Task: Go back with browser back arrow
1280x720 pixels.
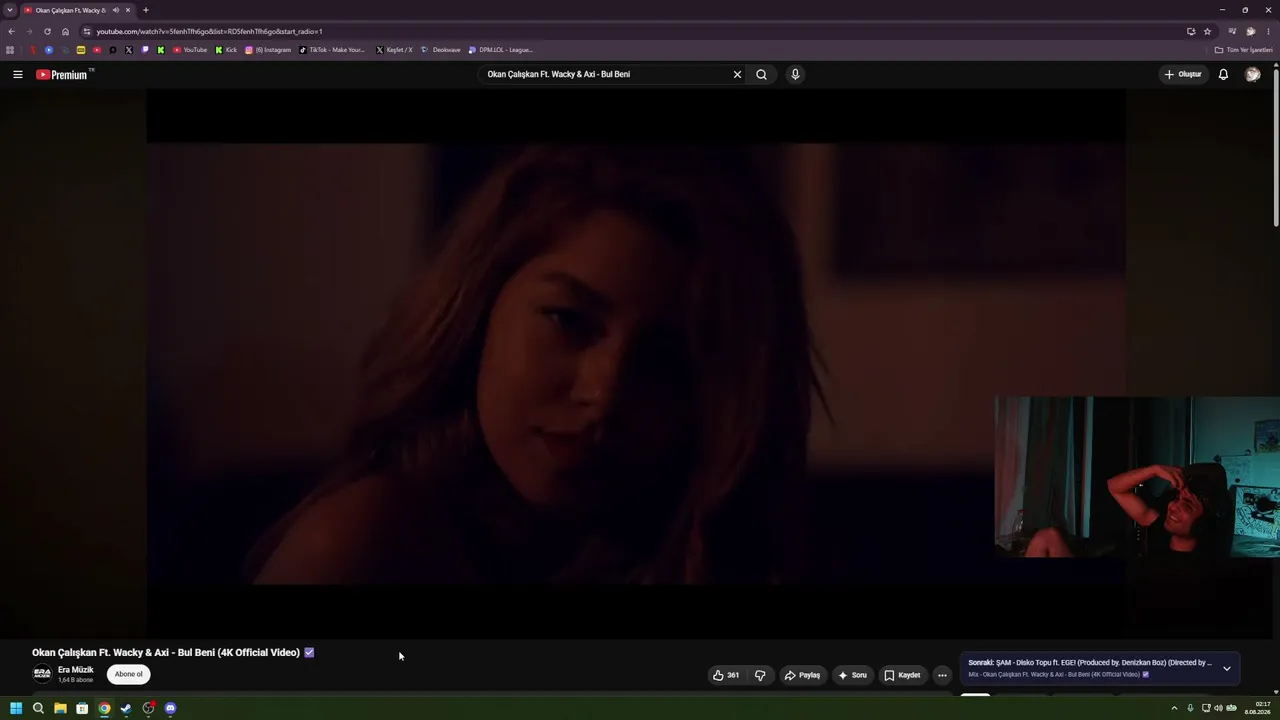Action: [x=11, y=31]
